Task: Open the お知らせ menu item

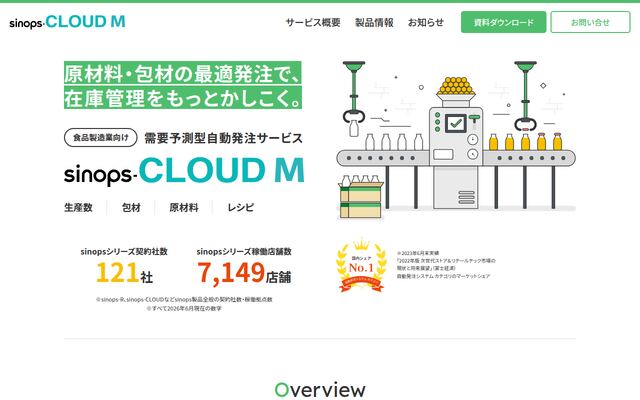Action: coord(426,22)
